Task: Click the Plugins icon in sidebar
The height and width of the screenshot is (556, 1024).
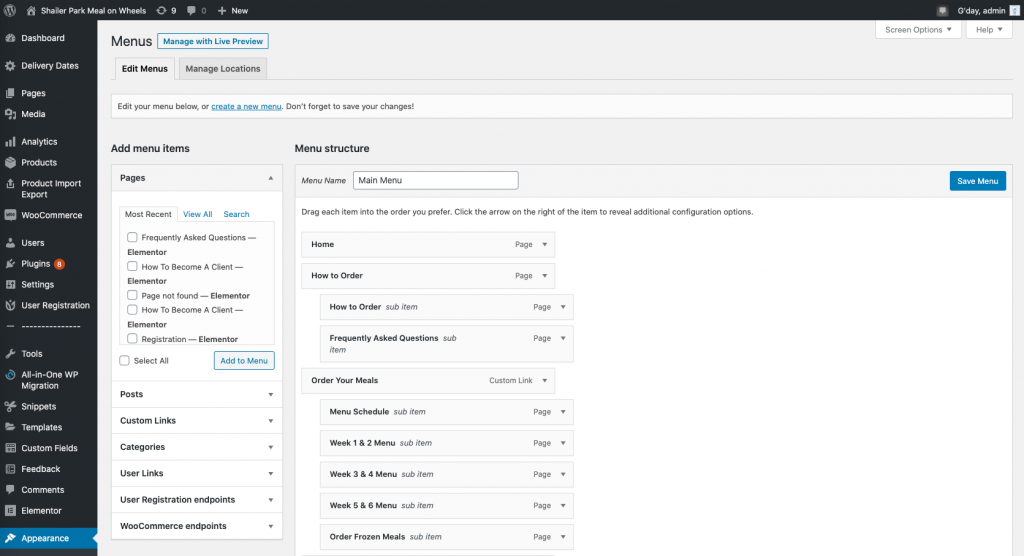Action: click(10, 264)
